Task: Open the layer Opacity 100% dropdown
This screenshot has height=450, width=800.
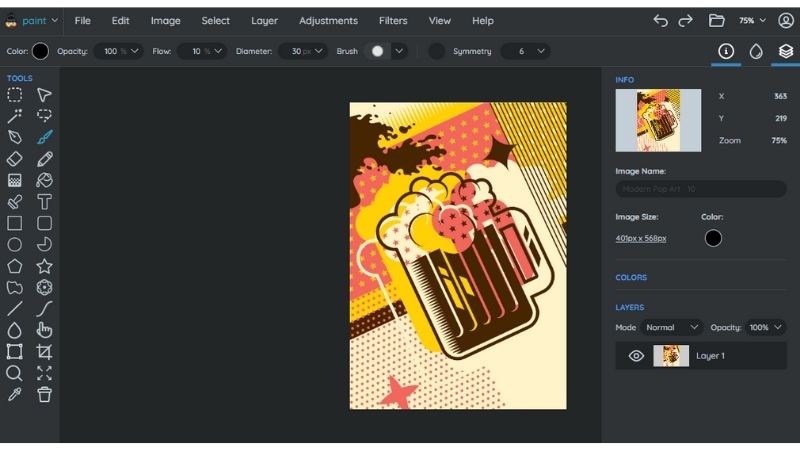Action: click(765, 328)
